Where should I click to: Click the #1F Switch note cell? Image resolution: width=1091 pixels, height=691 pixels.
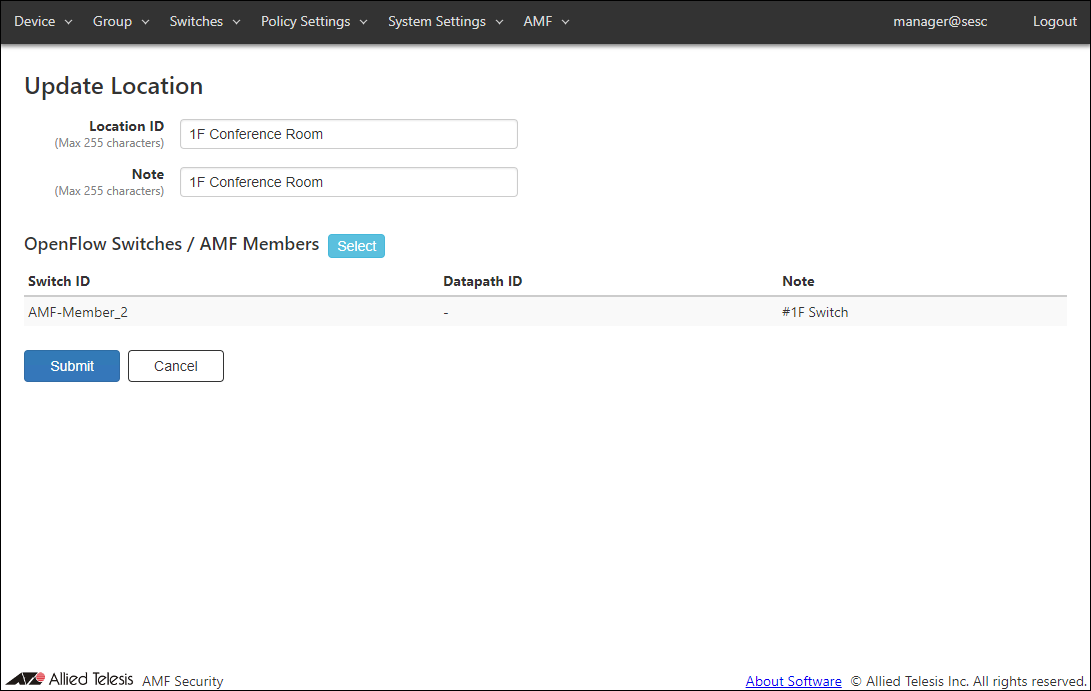click(815, 312)
